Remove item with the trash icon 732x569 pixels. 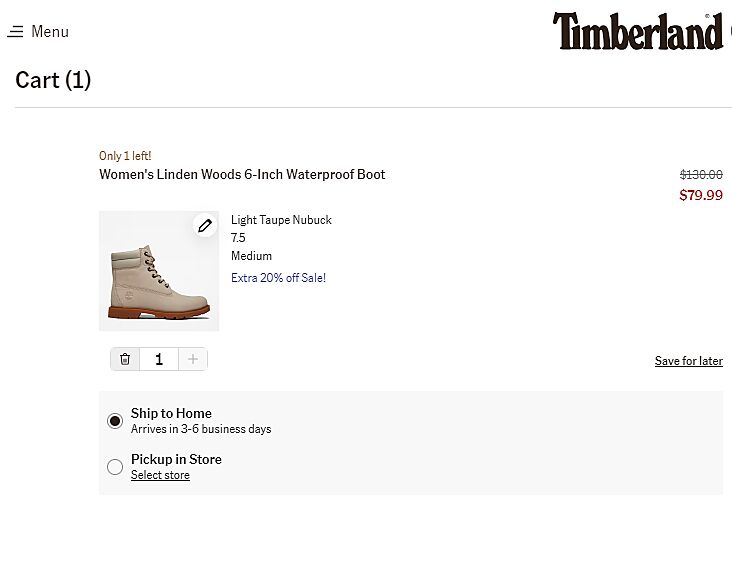coord(125,359)
